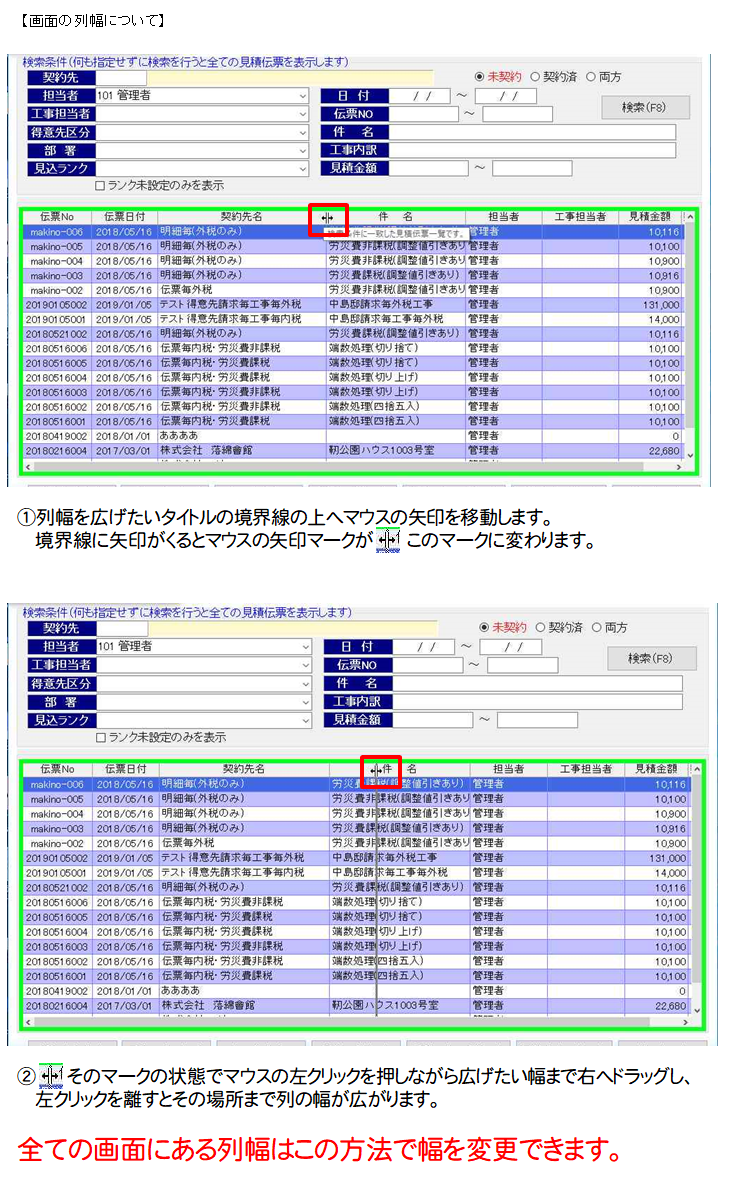Select the 契約済 radio button in the lower screenshot
This screenshot has width=734, height=1193.
click(x=541, y=628)
